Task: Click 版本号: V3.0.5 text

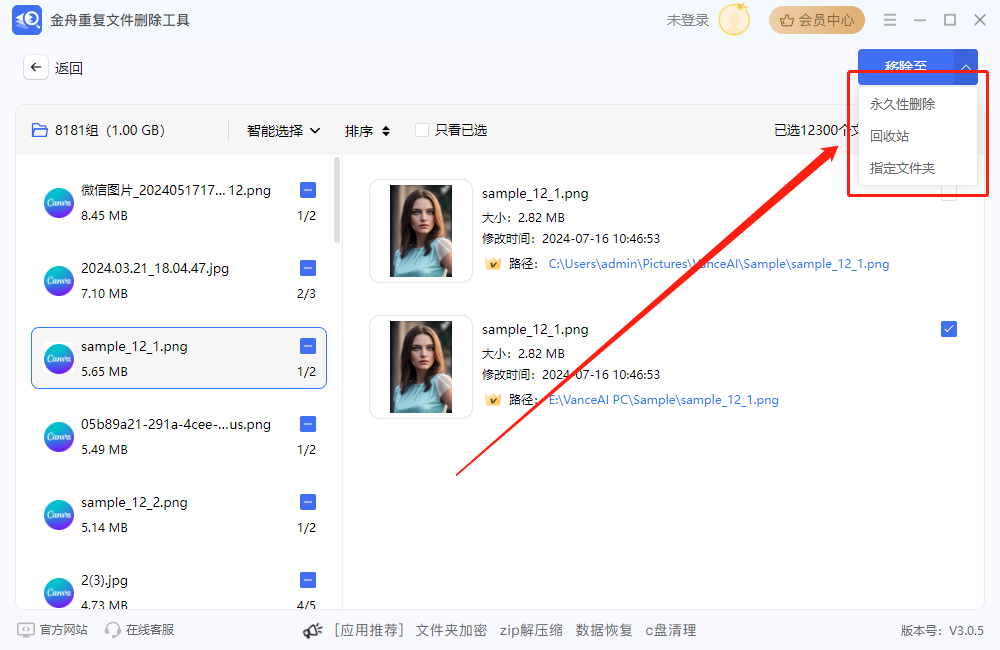Action: 942,631
